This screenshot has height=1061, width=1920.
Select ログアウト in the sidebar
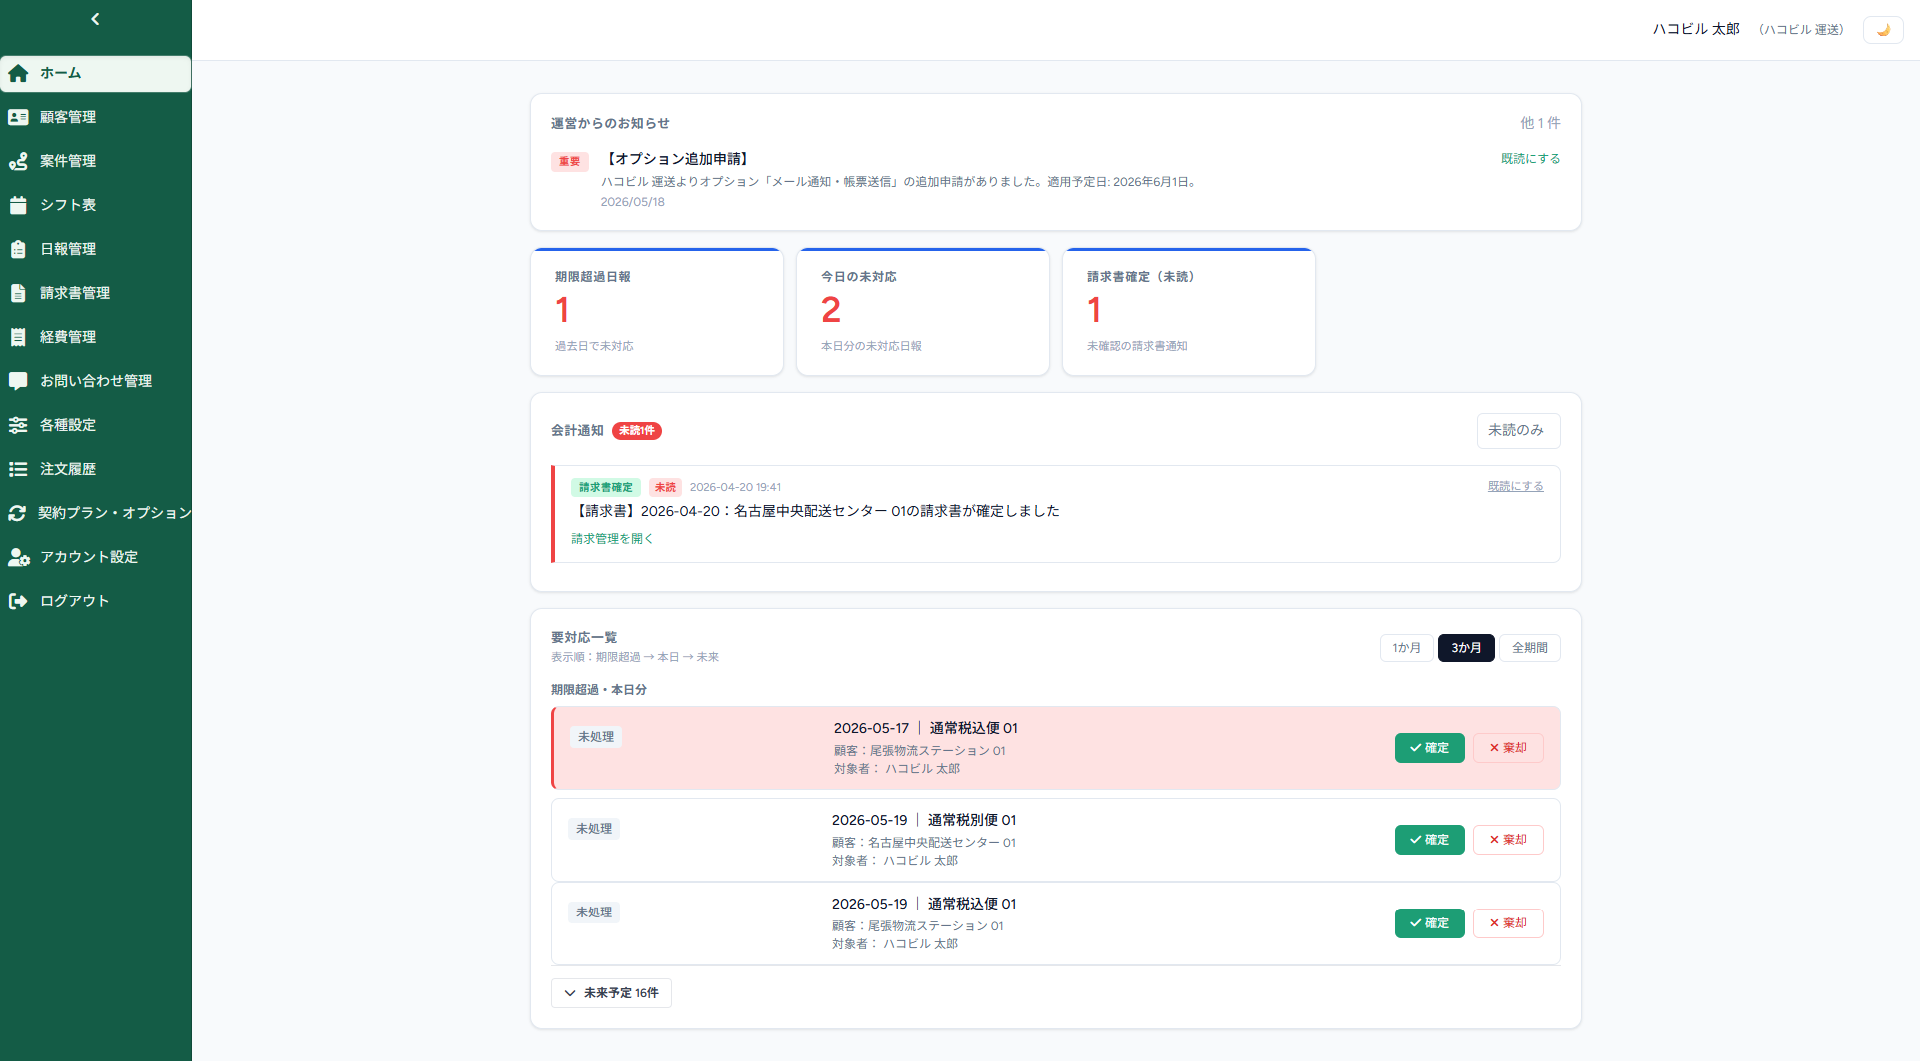tap(96, 601)
